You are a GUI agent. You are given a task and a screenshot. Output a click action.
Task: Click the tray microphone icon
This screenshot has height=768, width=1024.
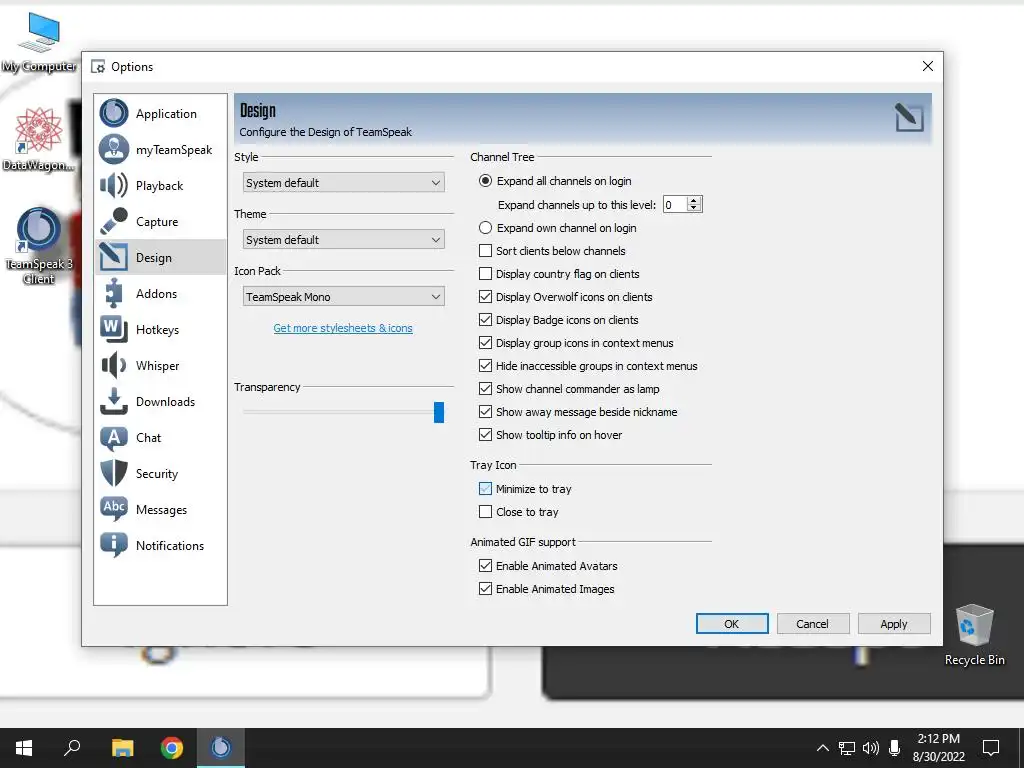click(x=895, y=748)
